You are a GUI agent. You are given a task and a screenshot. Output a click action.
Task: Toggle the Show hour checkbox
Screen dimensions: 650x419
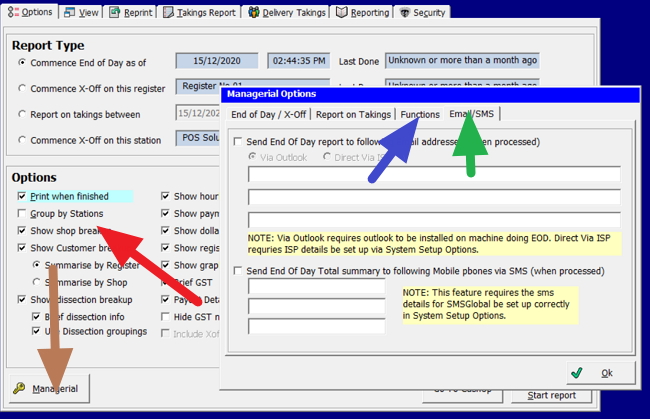tap(165, 196)
